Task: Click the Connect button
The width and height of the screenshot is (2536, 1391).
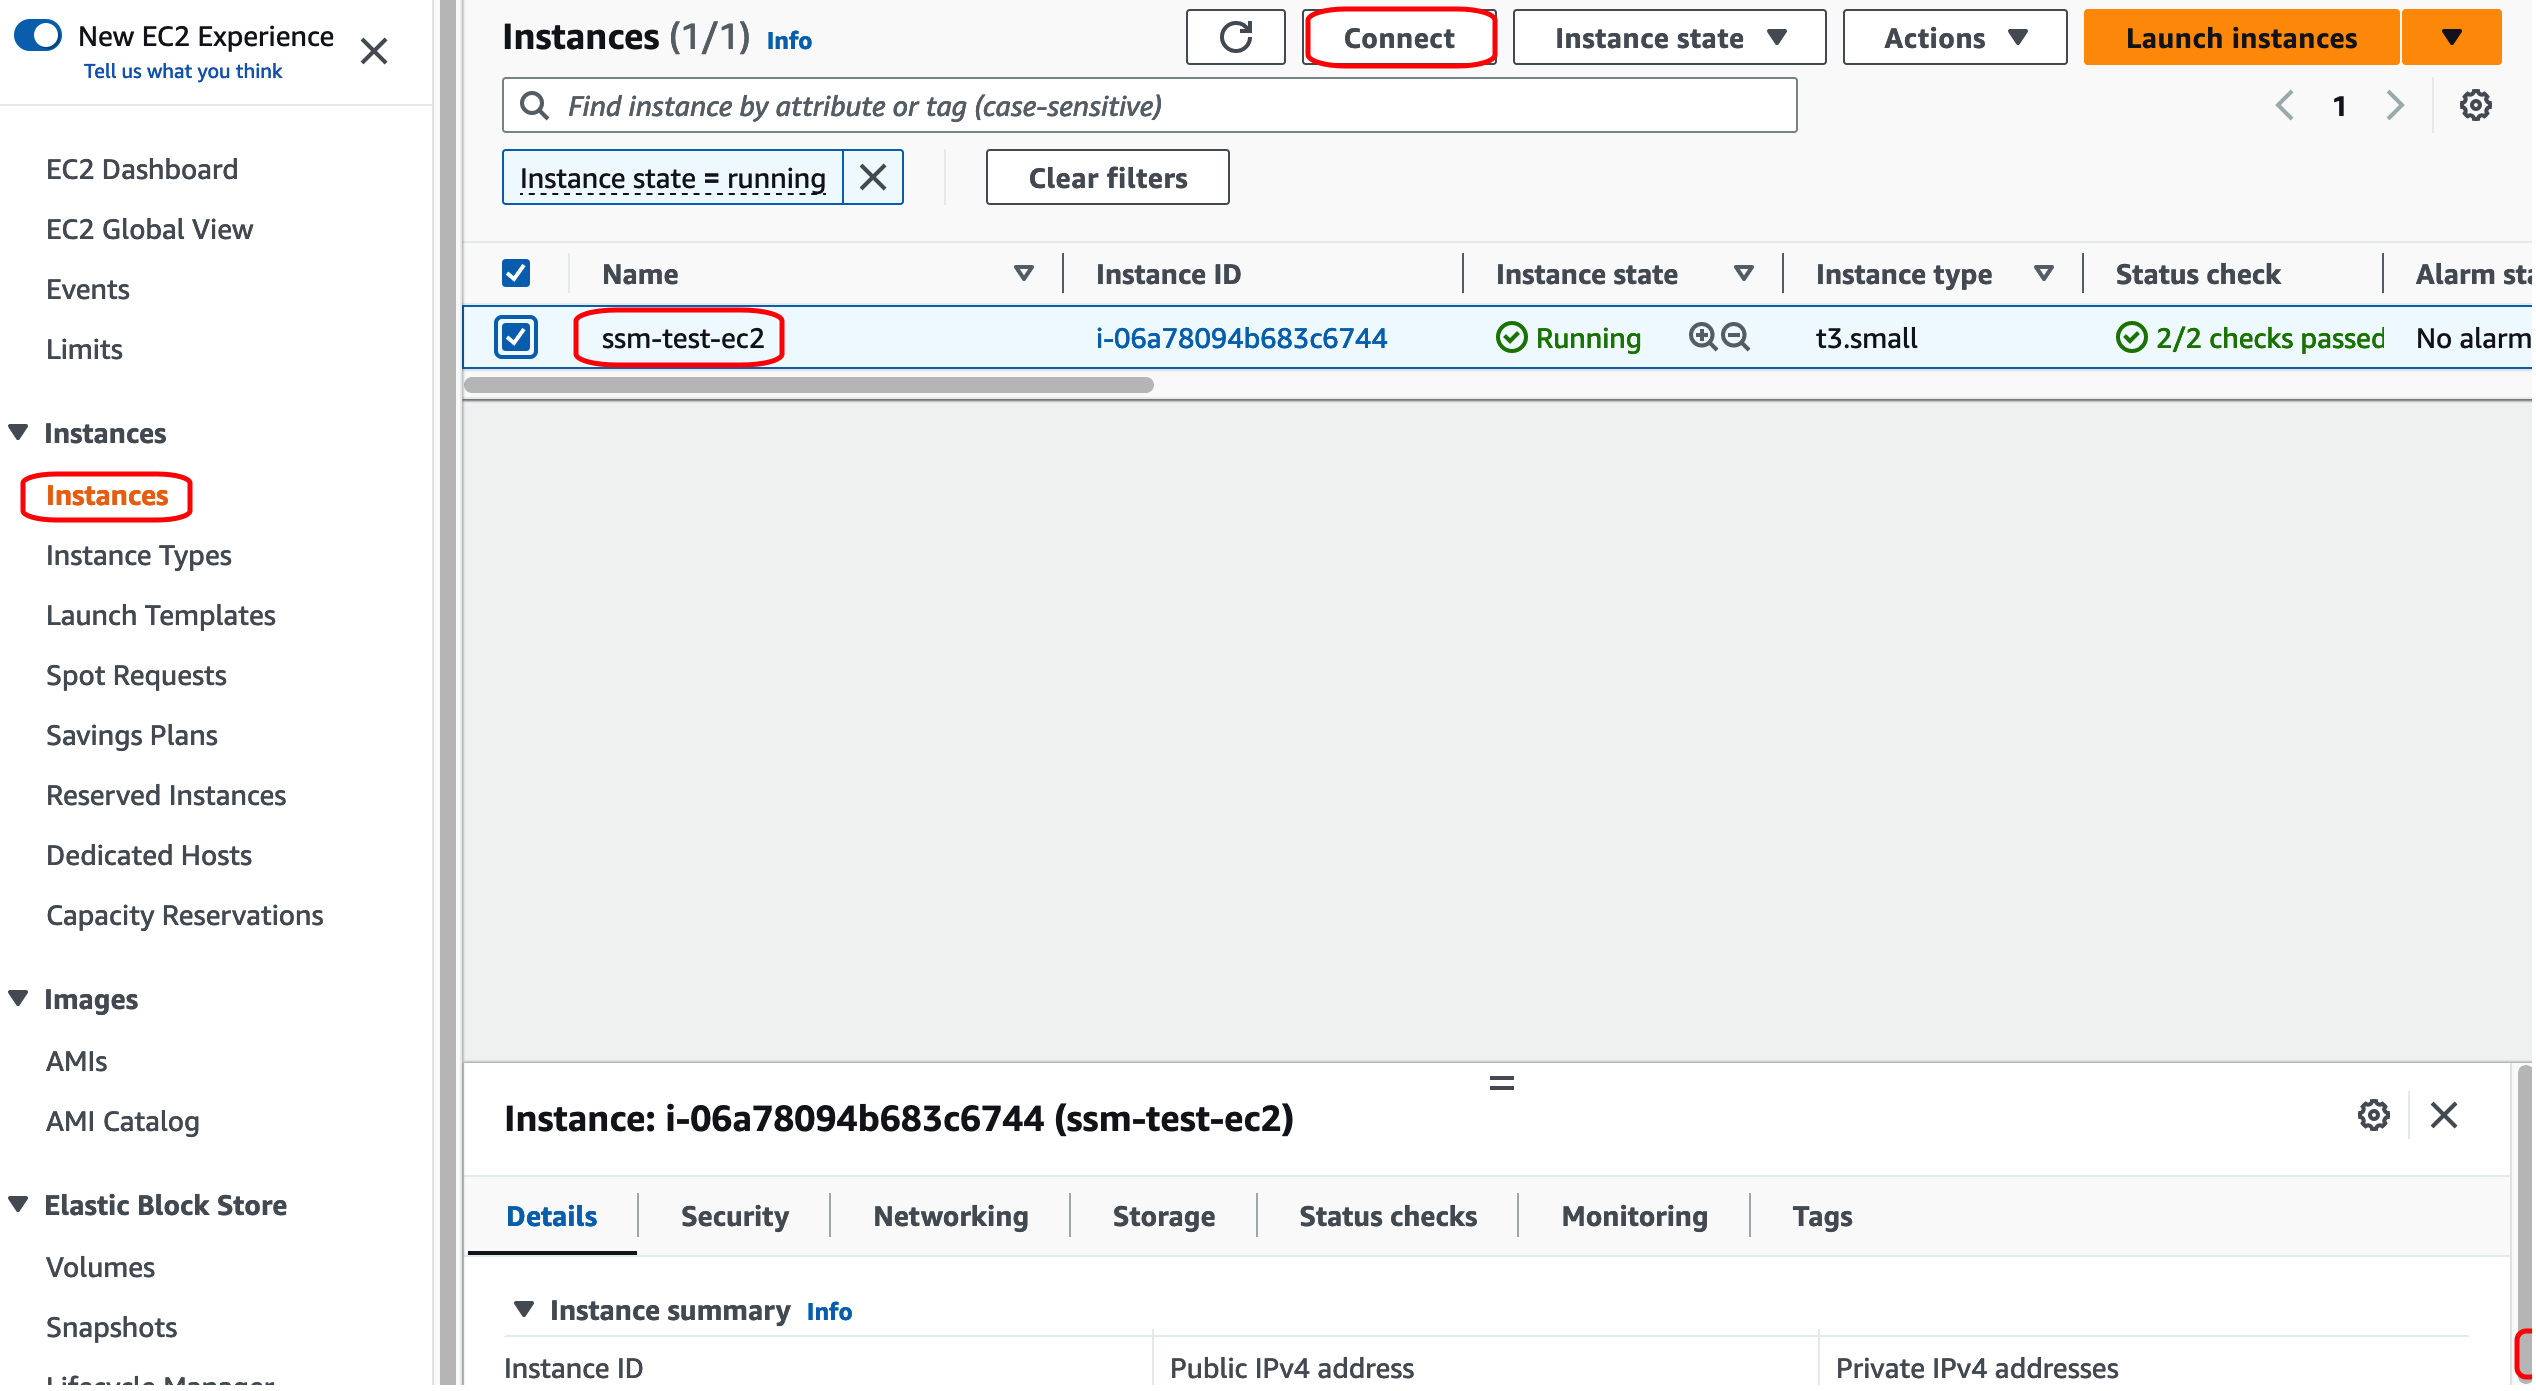Action: [1398, 38]
